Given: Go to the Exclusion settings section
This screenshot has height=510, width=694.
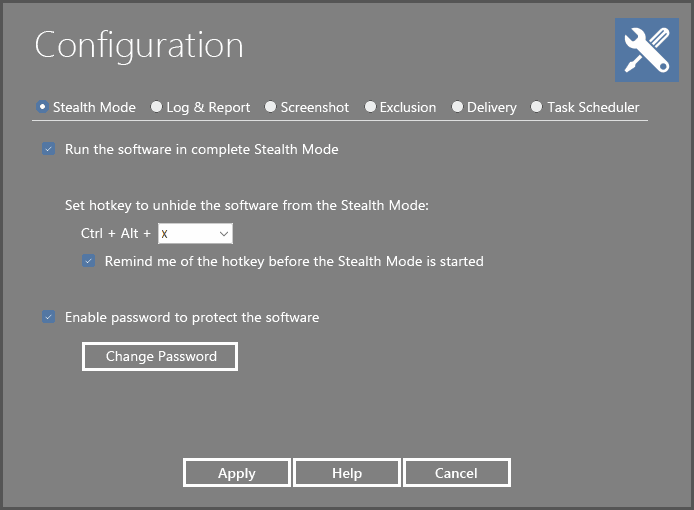Looking at the screenshot, I should coord(370,107).
